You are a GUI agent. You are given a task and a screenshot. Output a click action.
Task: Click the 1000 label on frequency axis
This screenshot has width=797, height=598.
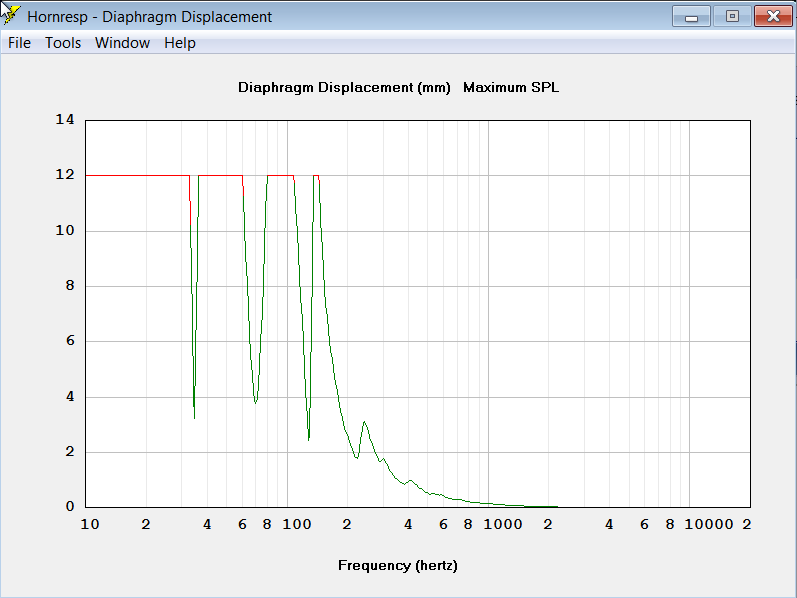point(503,524)
